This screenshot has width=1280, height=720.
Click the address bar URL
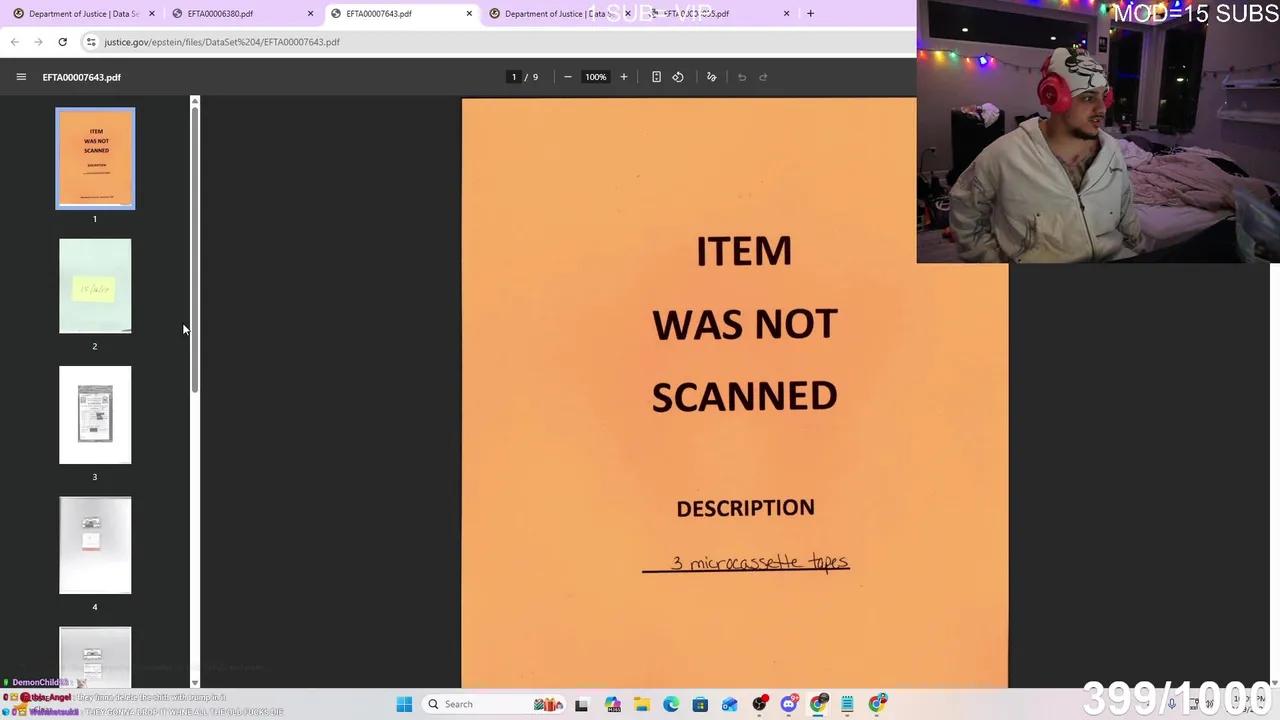222,42
